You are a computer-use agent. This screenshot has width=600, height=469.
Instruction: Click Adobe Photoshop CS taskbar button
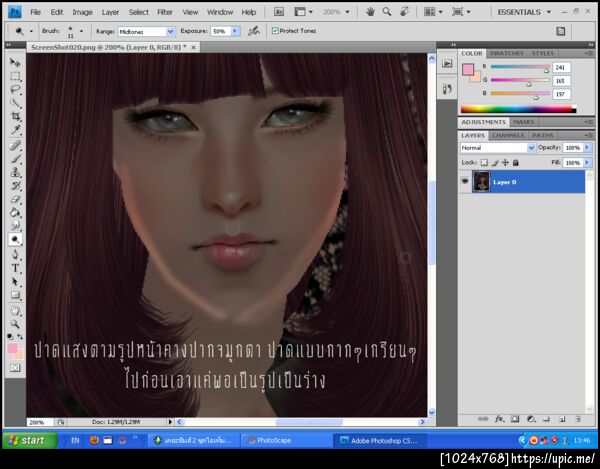(x=379, y=441)
